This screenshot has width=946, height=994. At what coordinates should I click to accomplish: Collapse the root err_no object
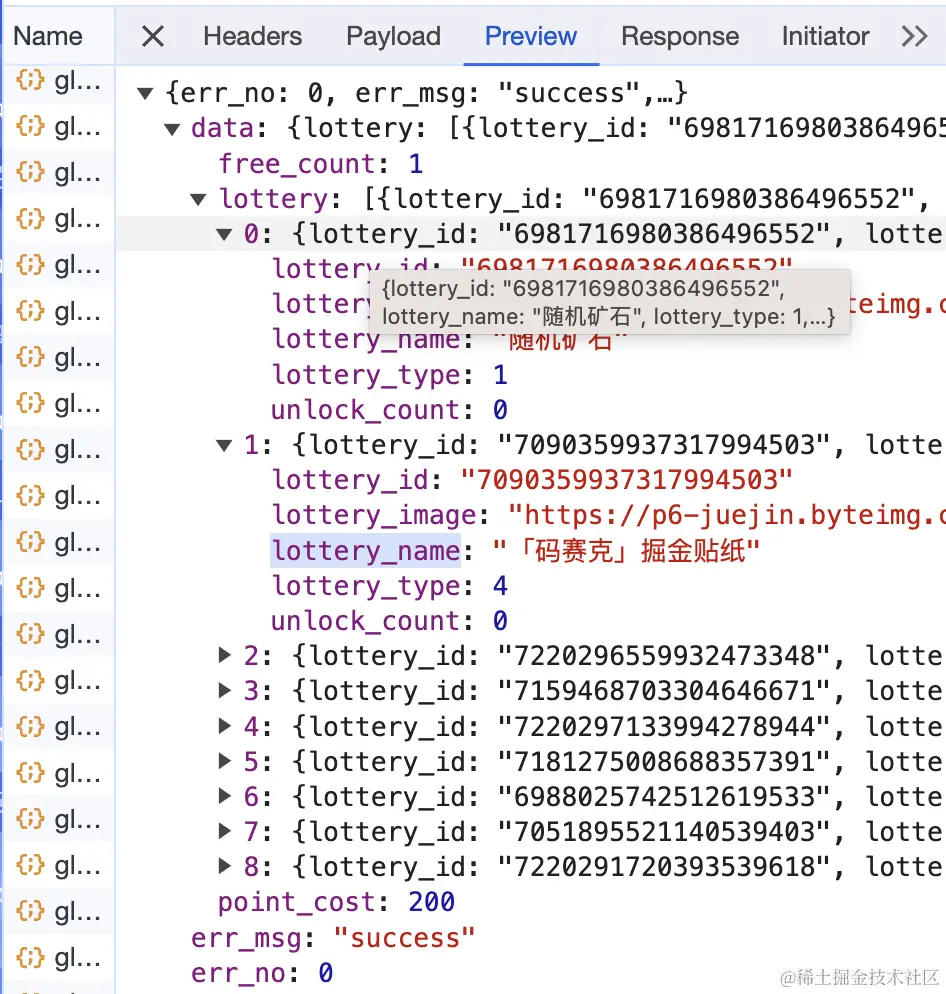click(145, 94)
